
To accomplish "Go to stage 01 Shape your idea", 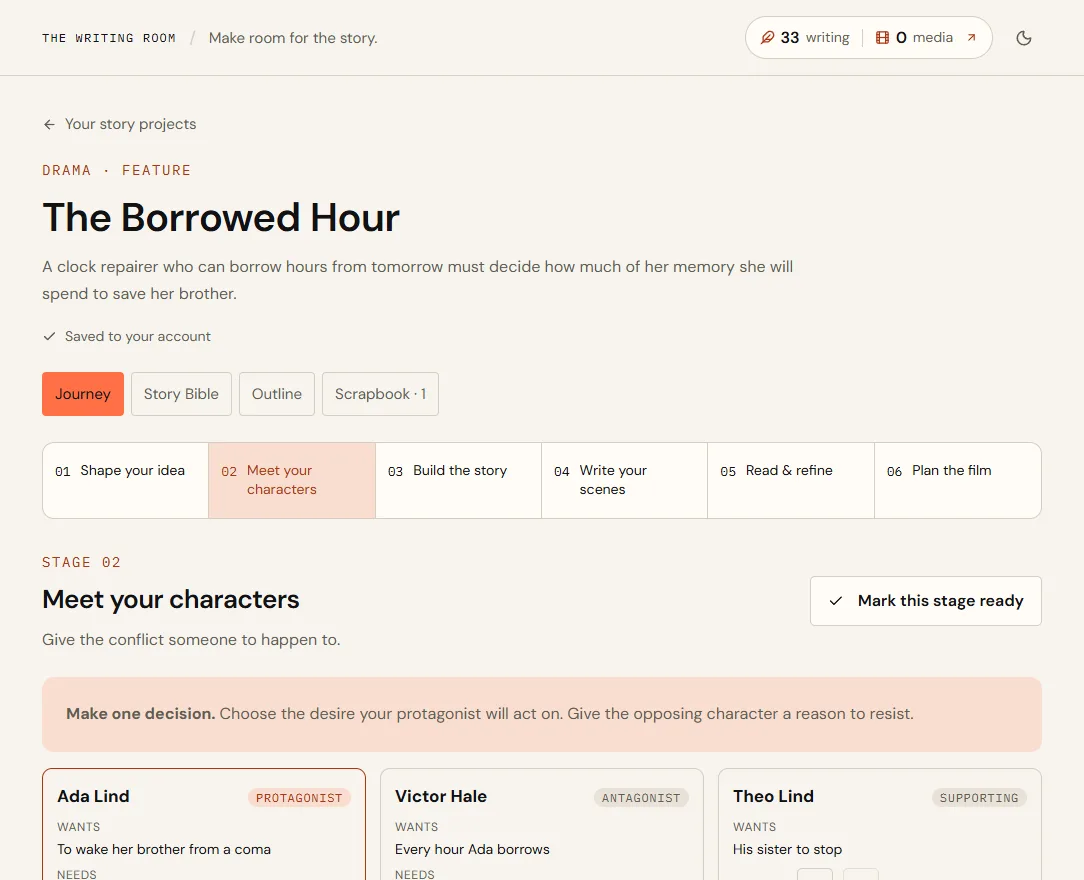I will [x=125, y=480].
